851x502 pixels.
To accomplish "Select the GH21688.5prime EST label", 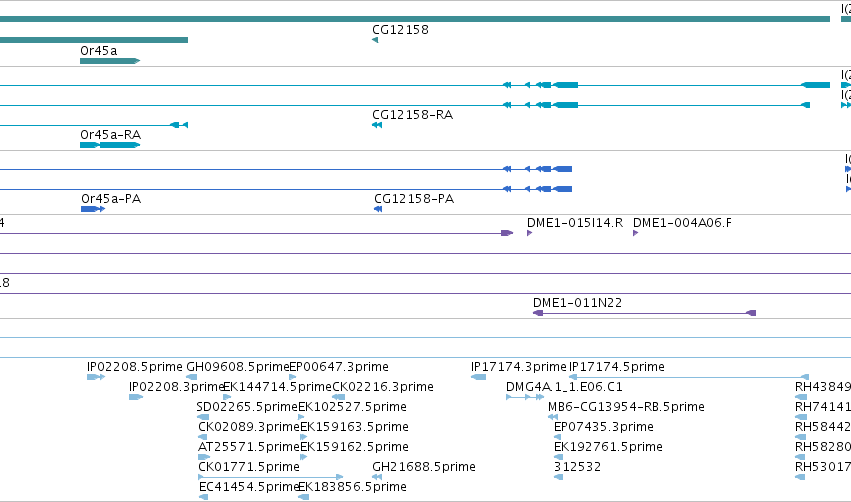I will click(x=424, y=467).
